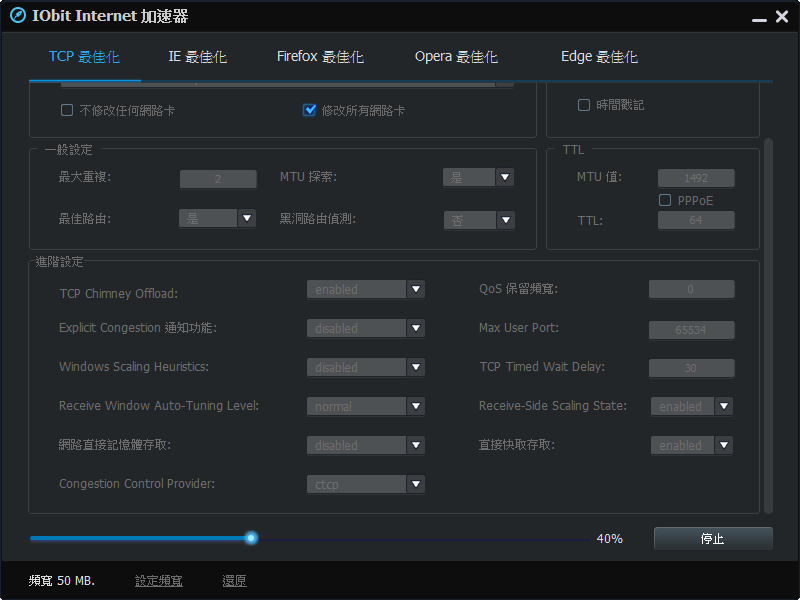Click the IObit compass logo icon
The width and height of the screenshot is (800, 600).
pos(17,17)
